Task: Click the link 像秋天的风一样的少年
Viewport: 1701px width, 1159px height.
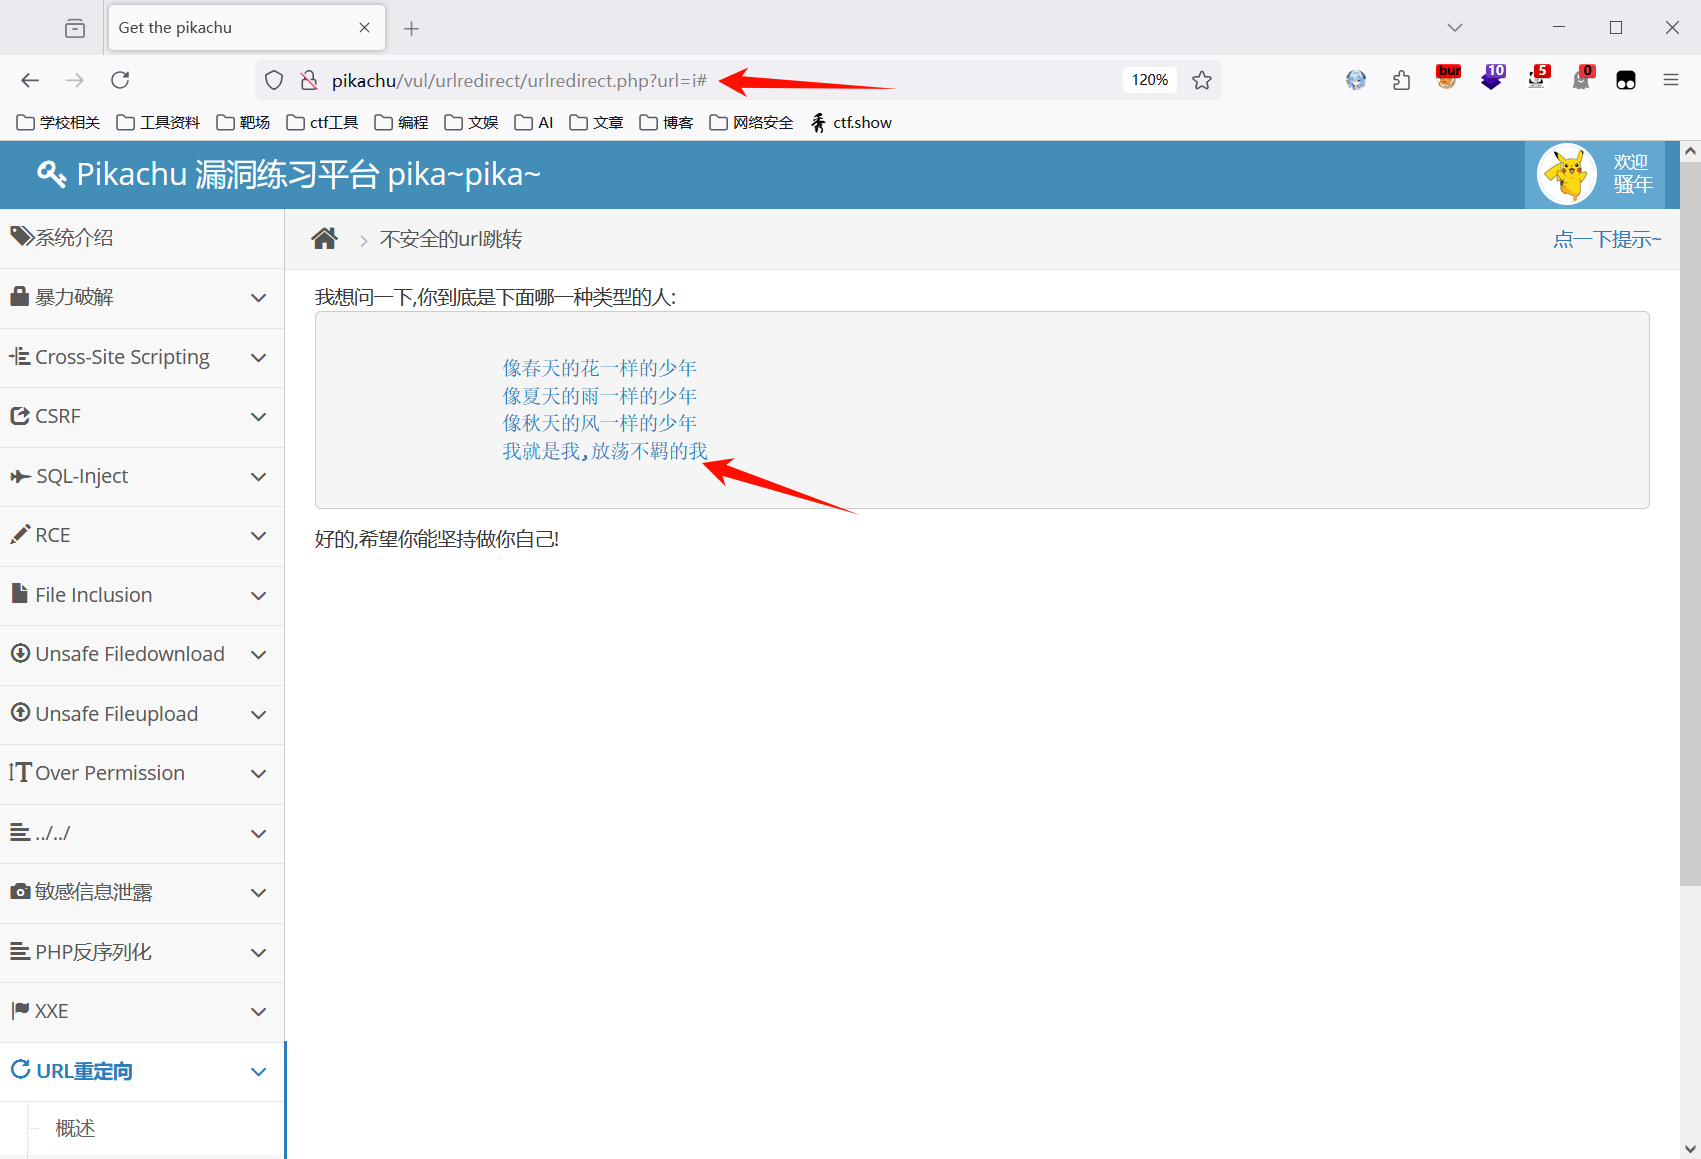Action: [x=600, y=423]
